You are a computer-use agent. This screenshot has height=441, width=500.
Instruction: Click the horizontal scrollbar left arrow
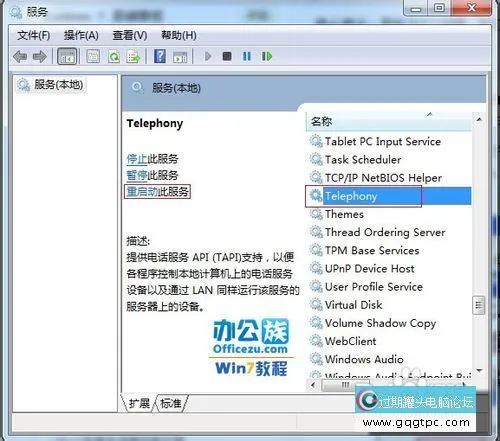tap(312, 385)
